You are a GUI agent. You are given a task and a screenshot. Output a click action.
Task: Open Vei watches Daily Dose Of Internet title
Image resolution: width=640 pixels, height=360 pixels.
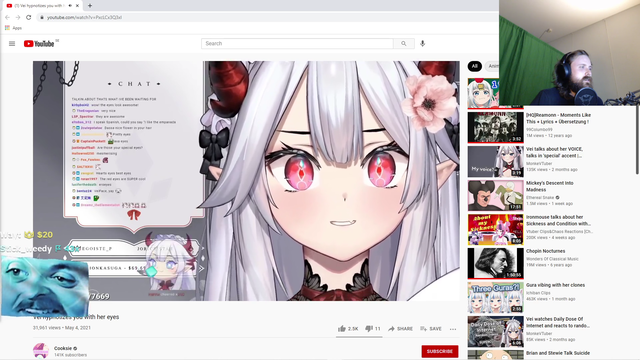click(558, 322)
